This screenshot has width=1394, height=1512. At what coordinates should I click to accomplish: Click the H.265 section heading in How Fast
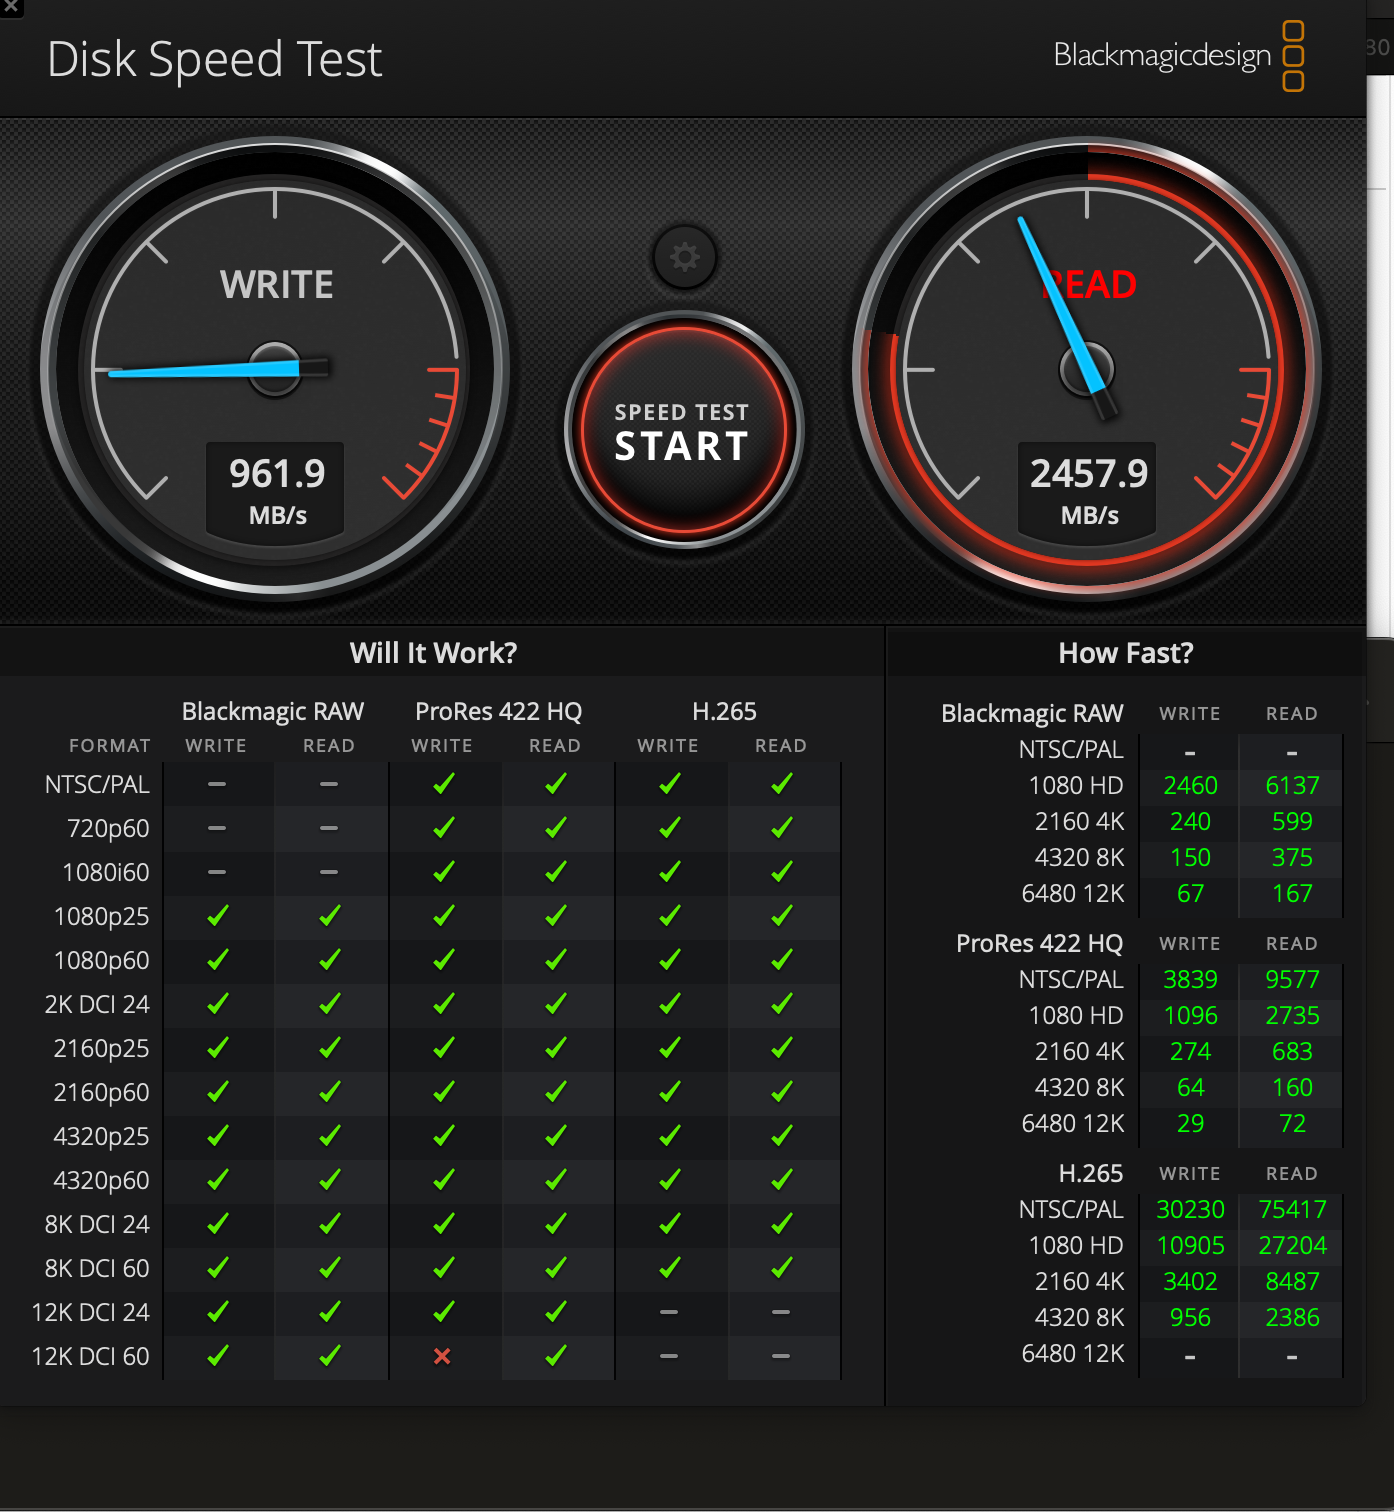(1090, 1173)
